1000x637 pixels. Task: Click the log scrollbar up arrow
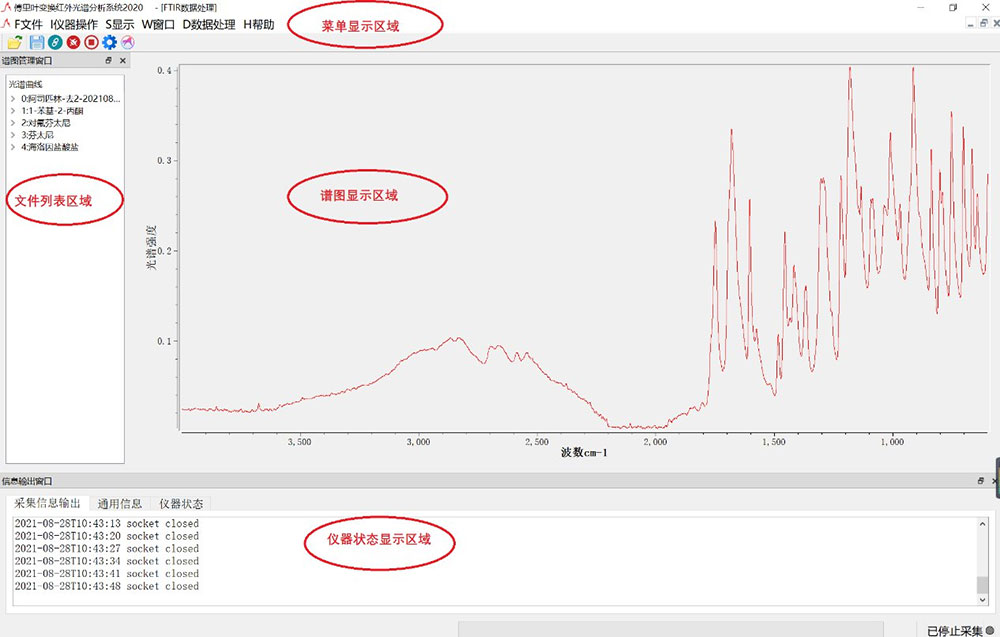click(x=982, y=524)
